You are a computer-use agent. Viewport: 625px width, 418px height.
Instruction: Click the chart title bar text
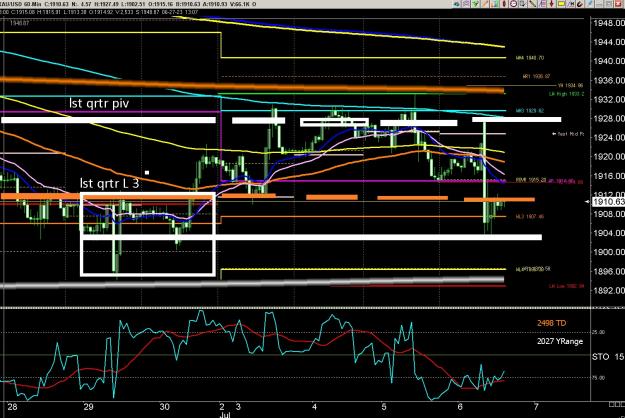pyautogui.click(x=128, y=4)
